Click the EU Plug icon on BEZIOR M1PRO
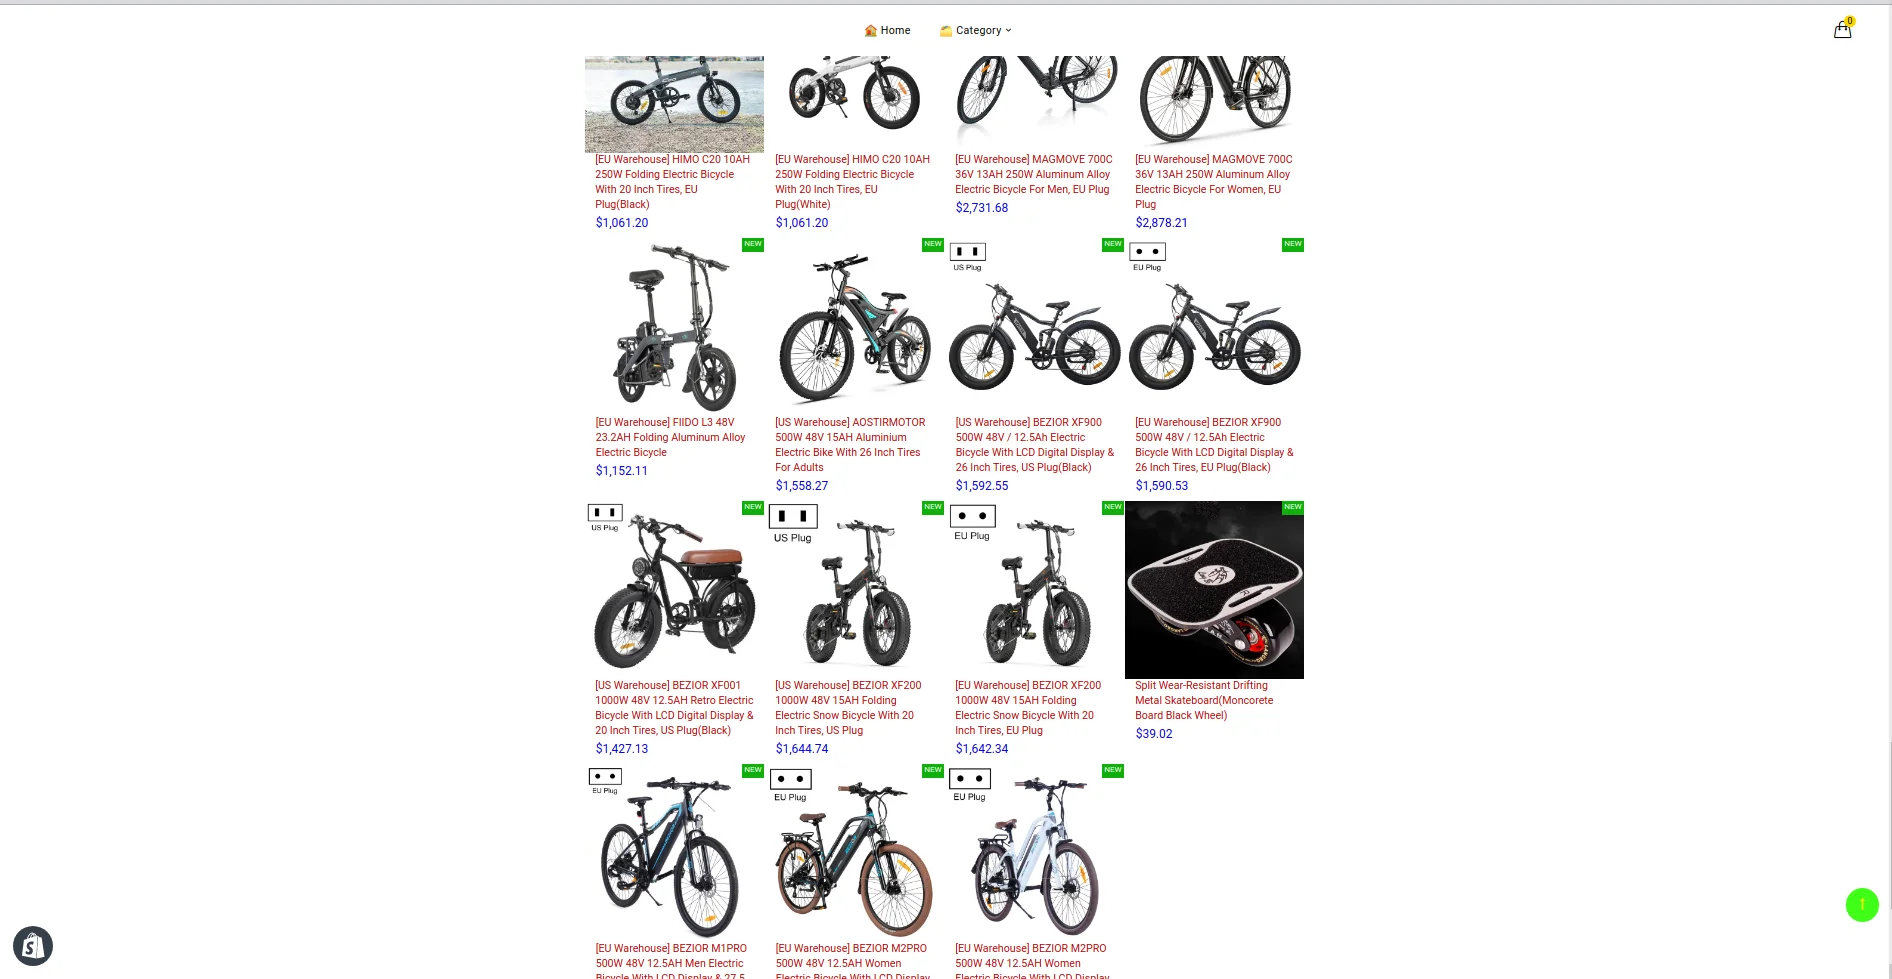Screen dimensions: 1892x979 [x=605, y=781]
